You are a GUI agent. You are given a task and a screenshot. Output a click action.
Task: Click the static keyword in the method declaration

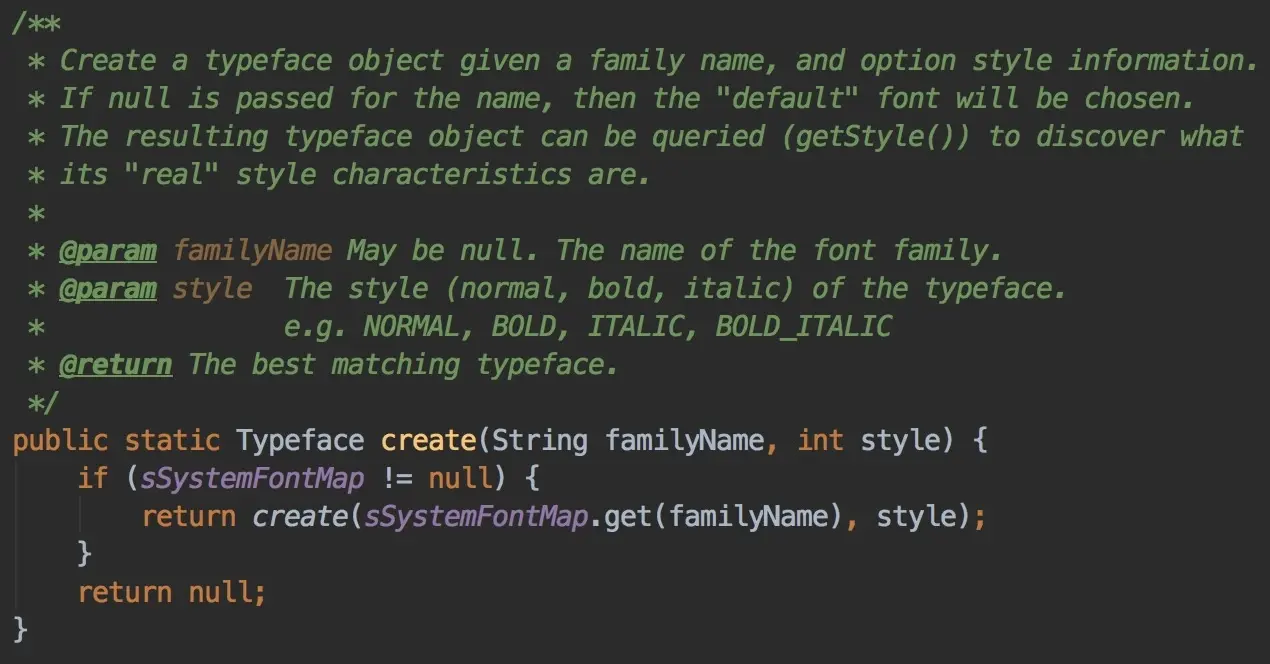point(173,440)
